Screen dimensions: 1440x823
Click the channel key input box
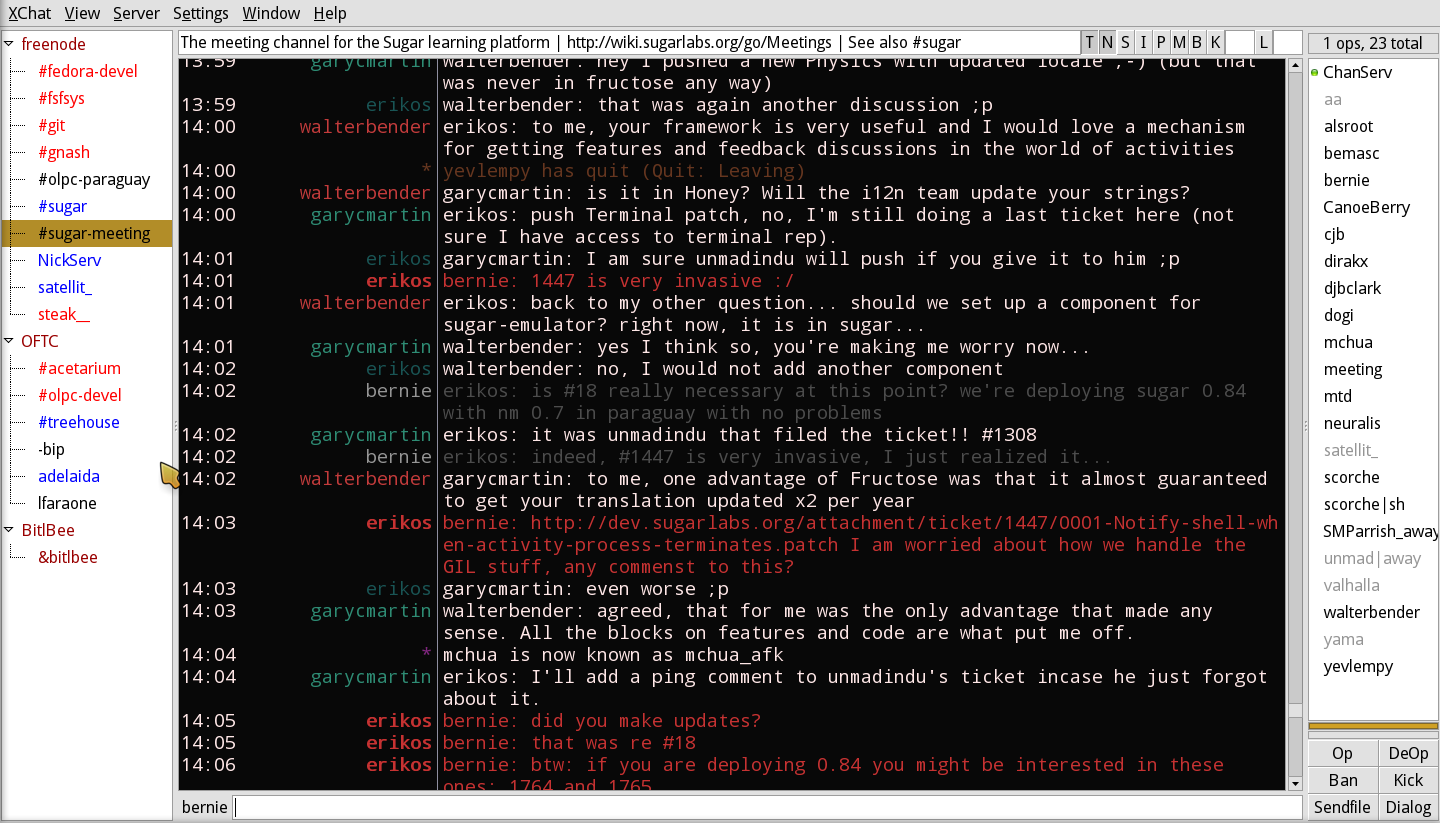click(x=1239, y=42)
